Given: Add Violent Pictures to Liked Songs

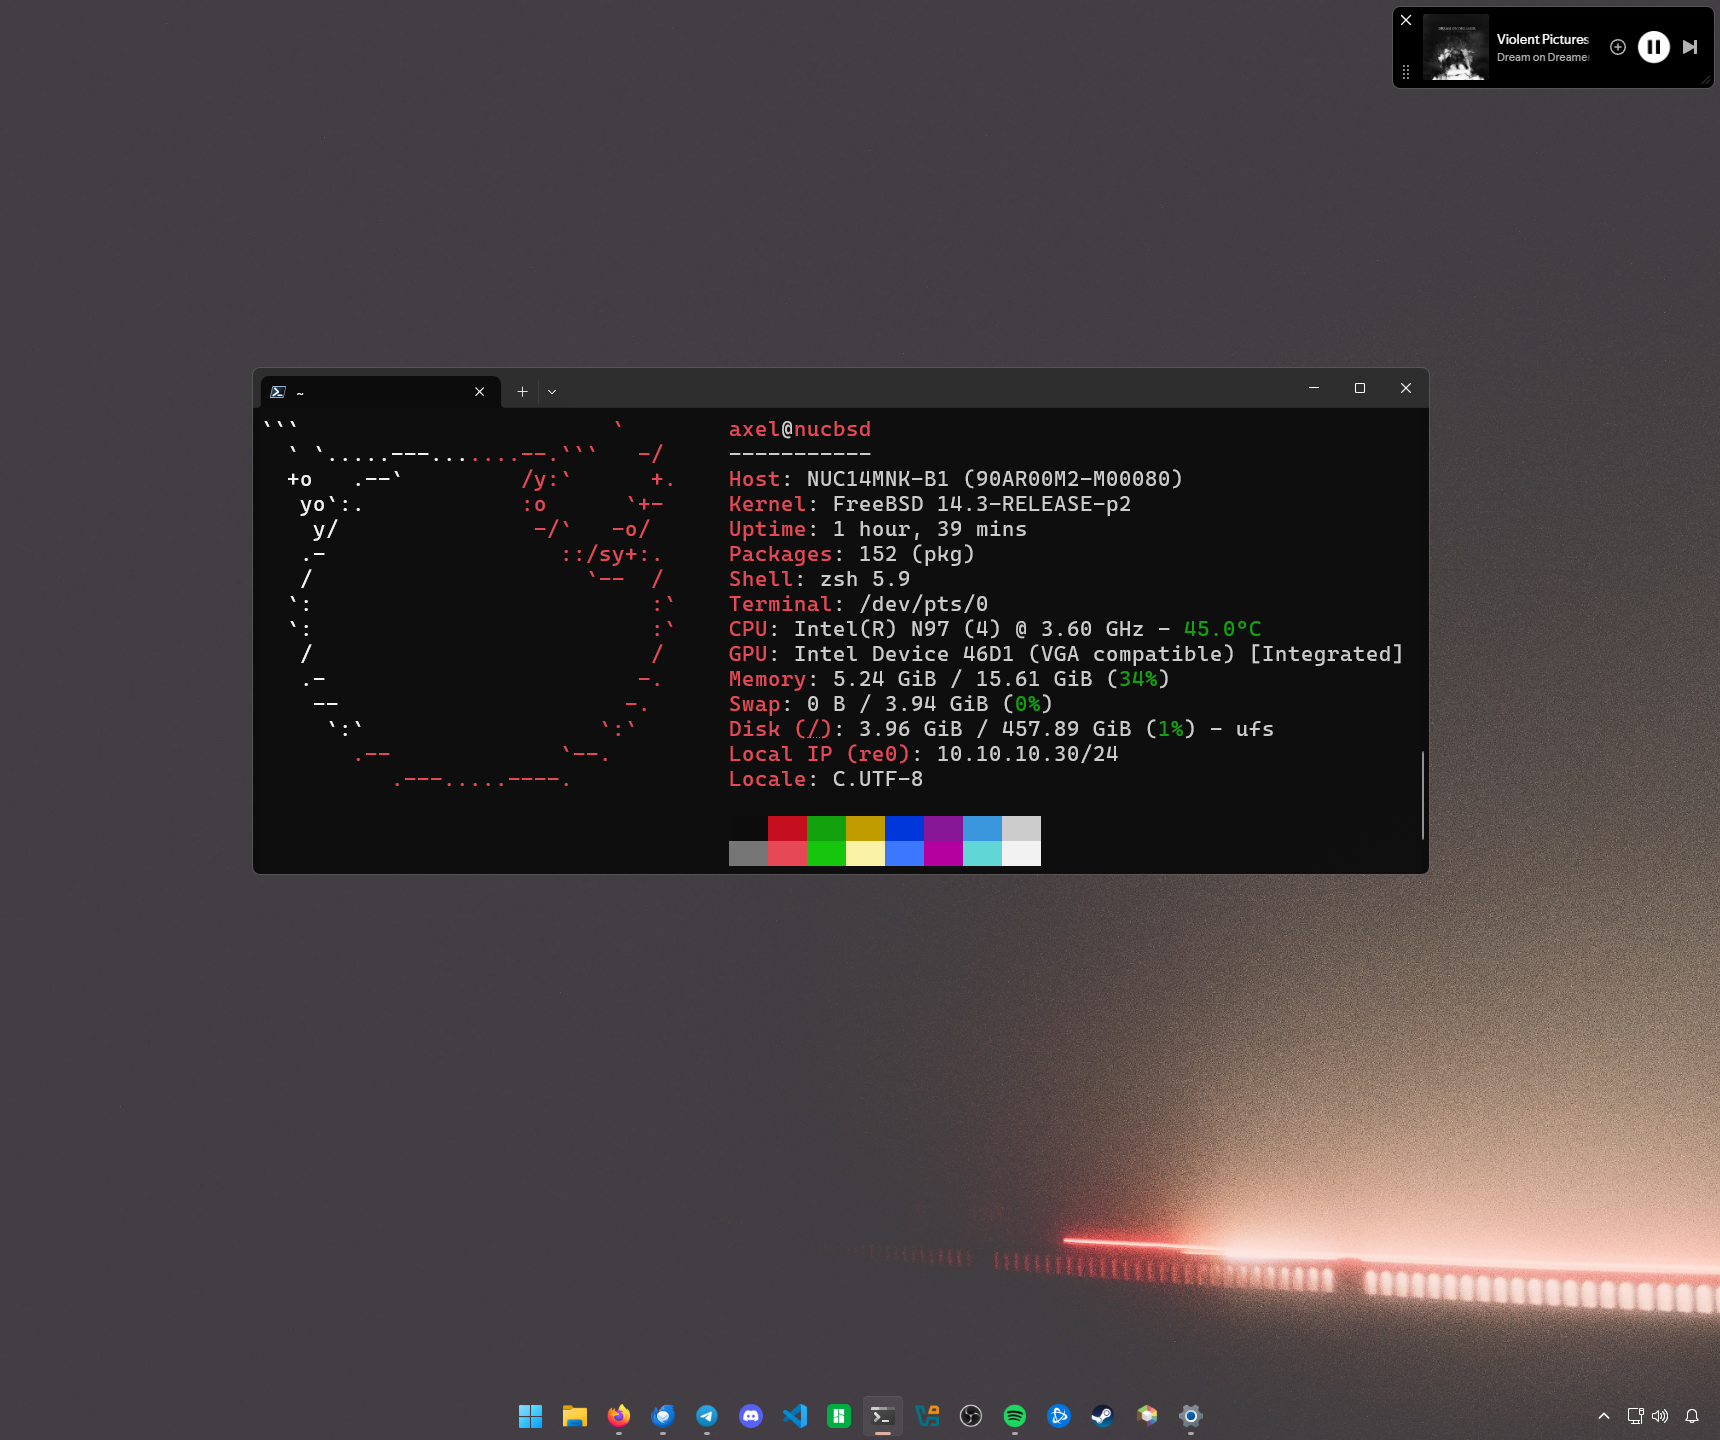Looking at the screenshot, I should pos(1618,47).
